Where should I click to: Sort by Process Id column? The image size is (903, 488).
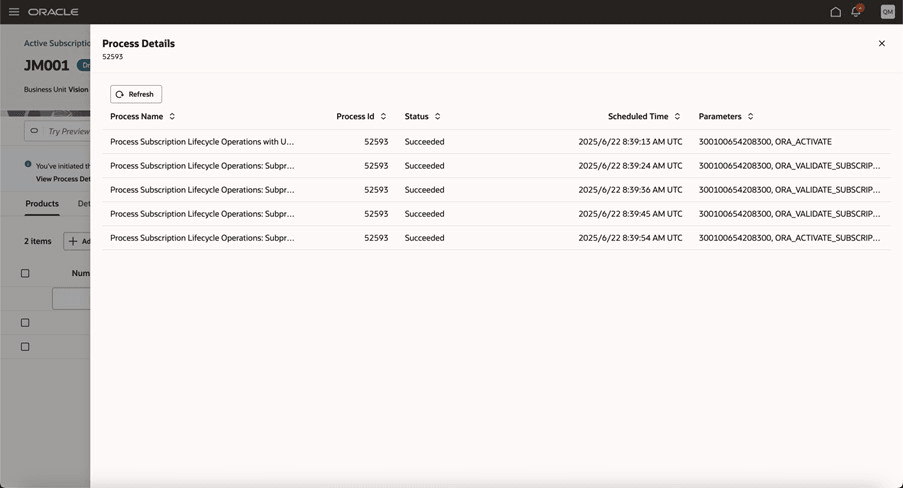click(x=383, y=116)
